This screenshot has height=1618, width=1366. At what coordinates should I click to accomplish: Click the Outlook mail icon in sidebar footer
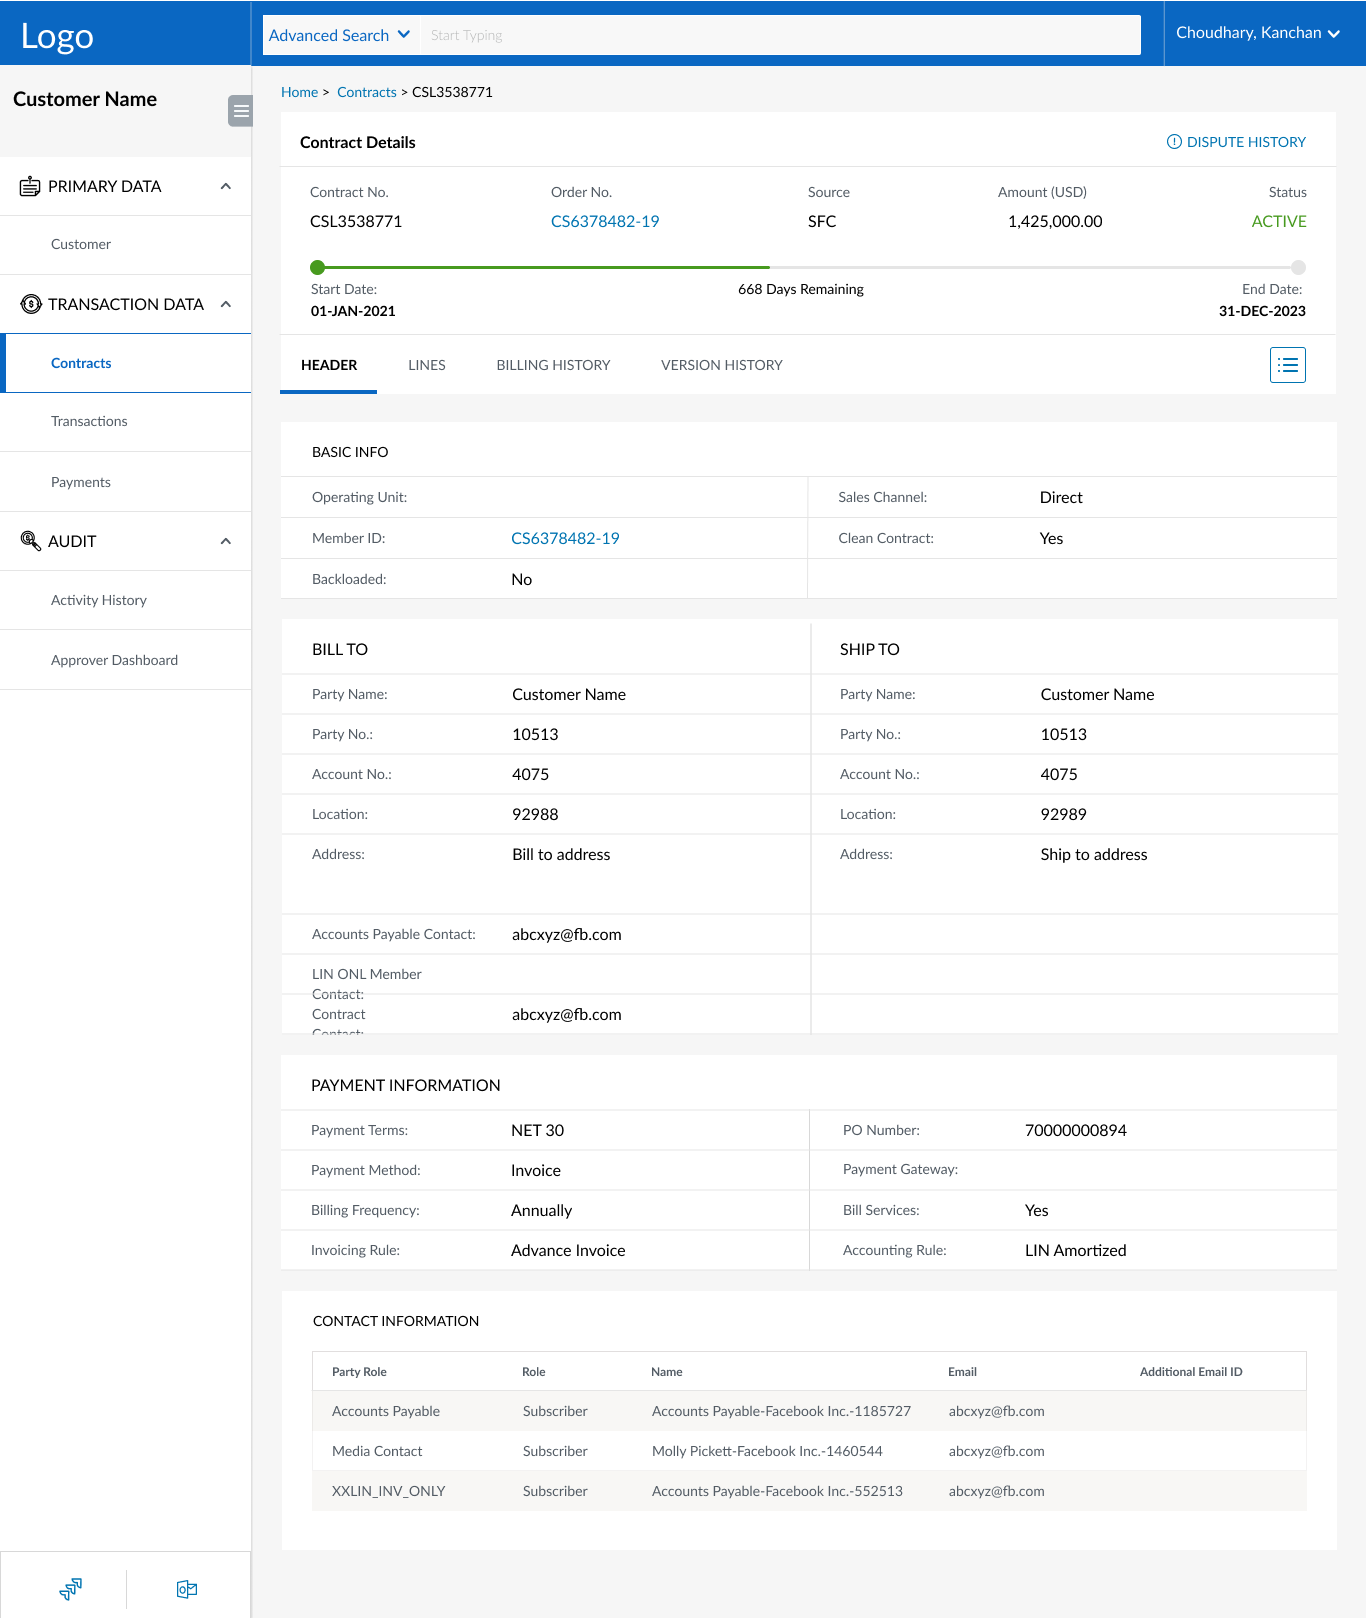click(187, 1589)
